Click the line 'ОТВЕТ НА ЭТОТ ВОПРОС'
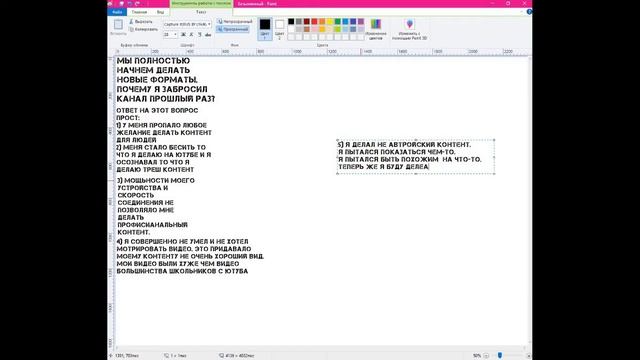Viewport: 640px width, 360px height. (157, 111)
